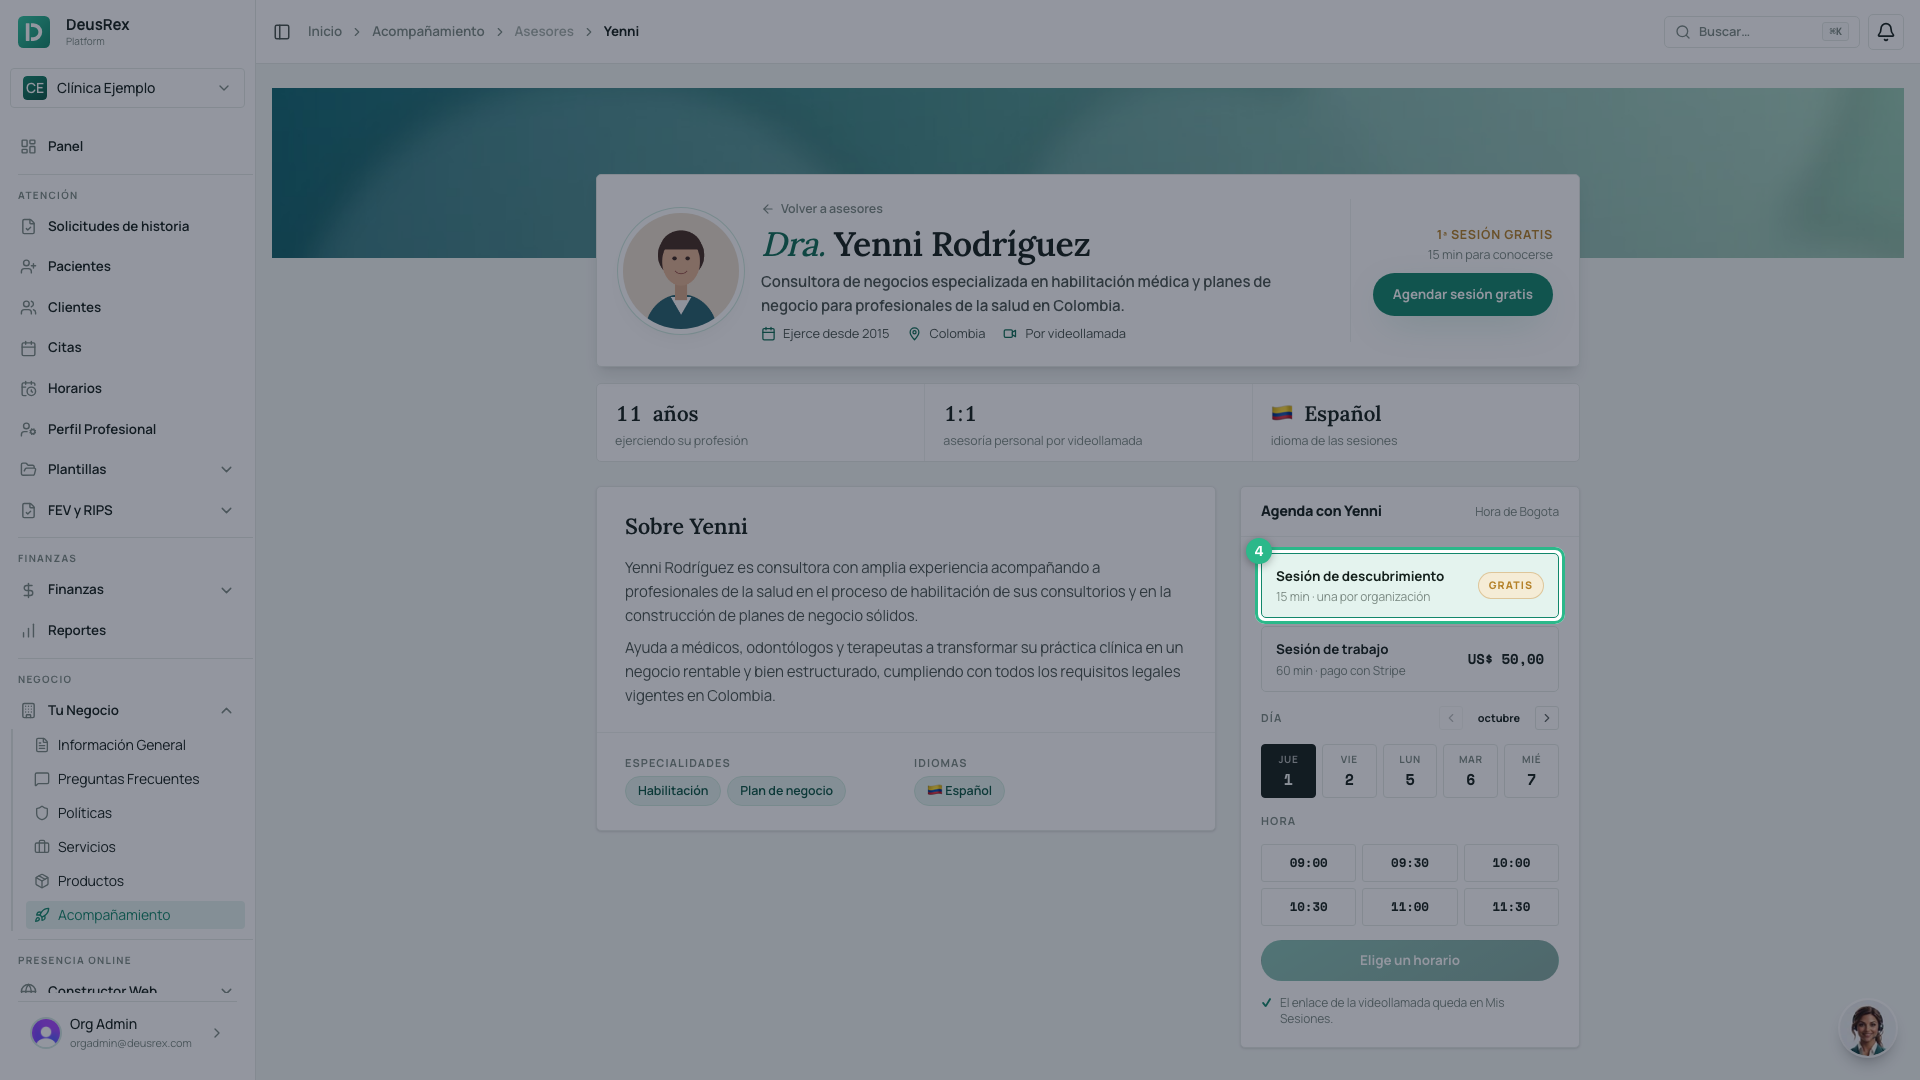Click the Elige un horario button
The image size is (1920, 1080).
(1409, 961)
